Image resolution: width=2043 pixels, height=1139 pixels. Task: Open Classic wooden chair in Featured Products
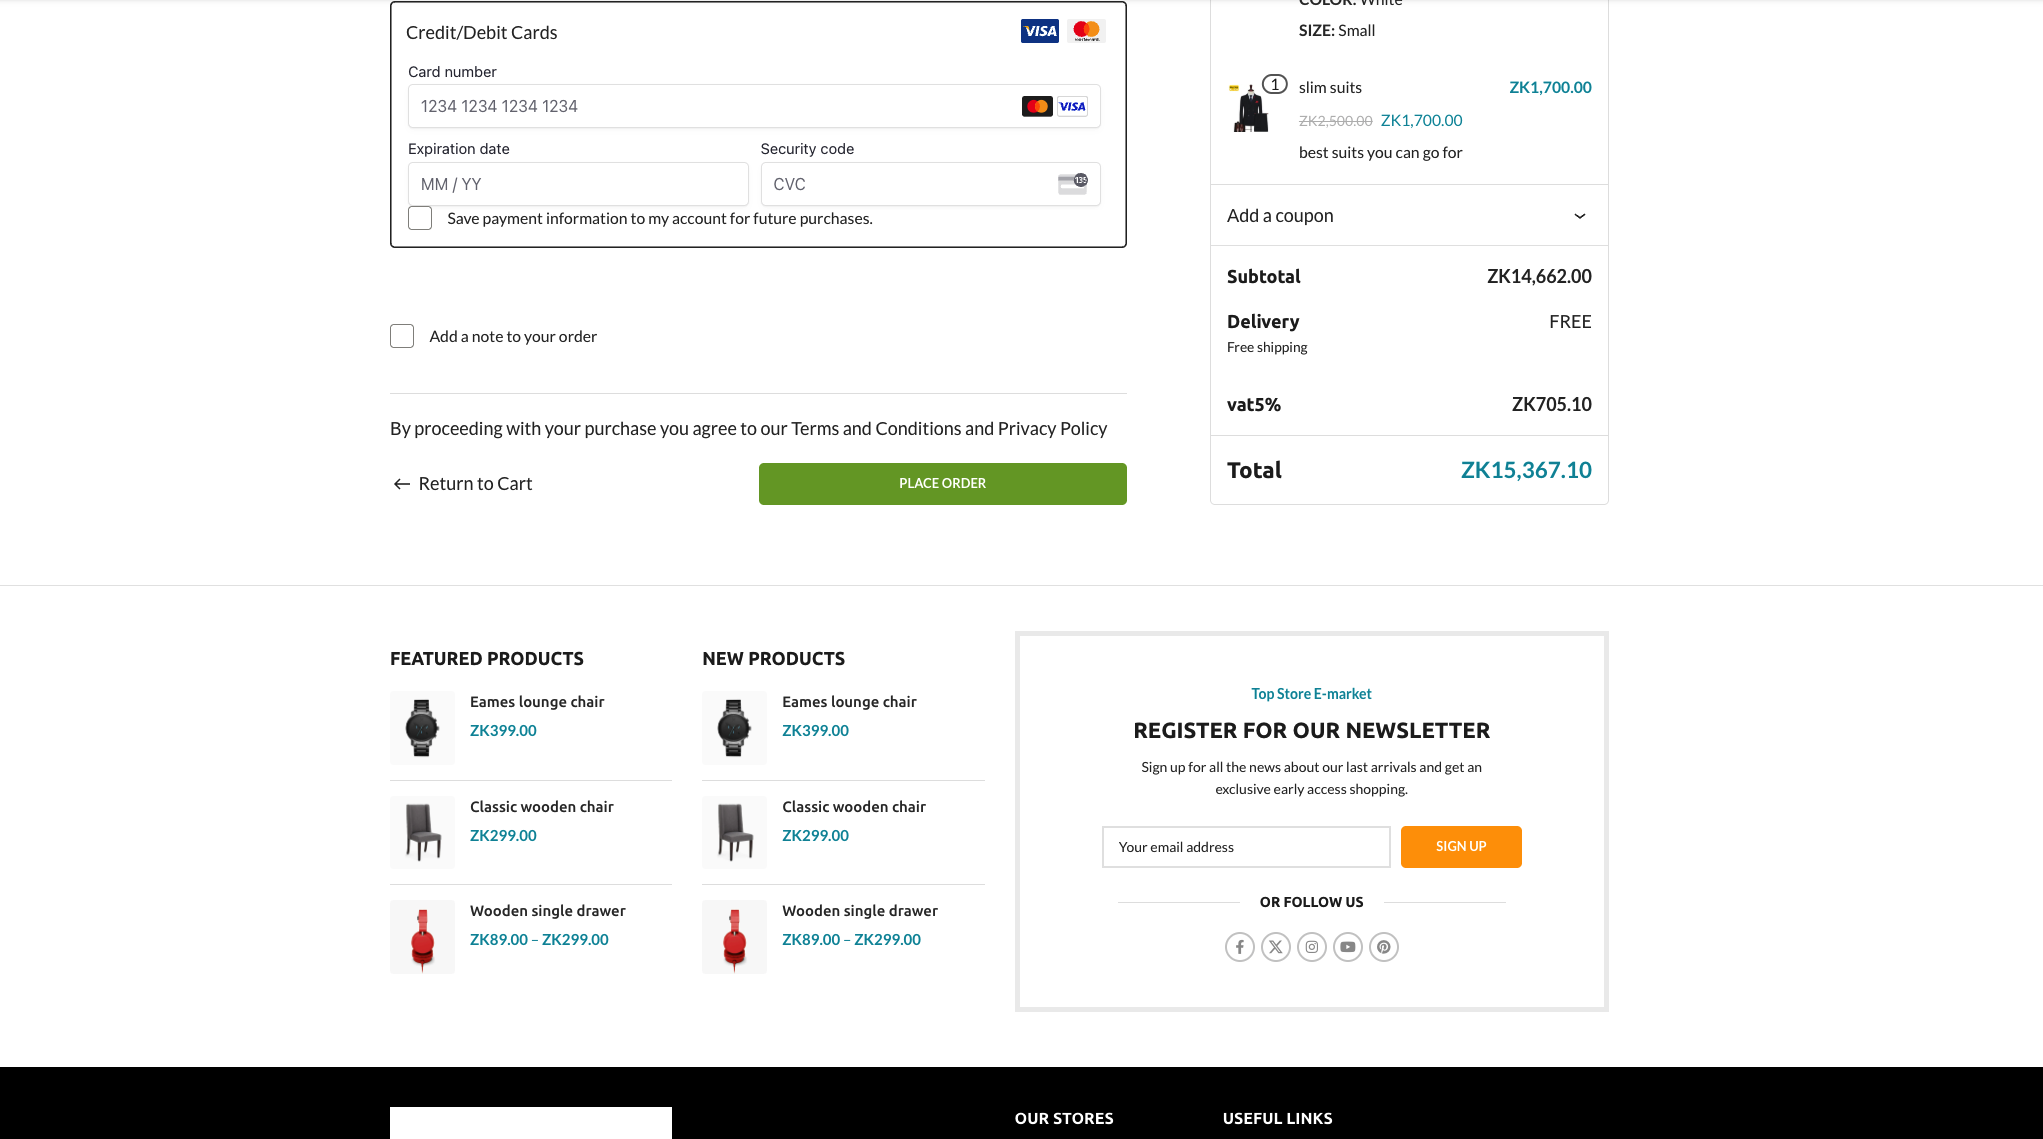pyautogui.click(x=541, y=806)
